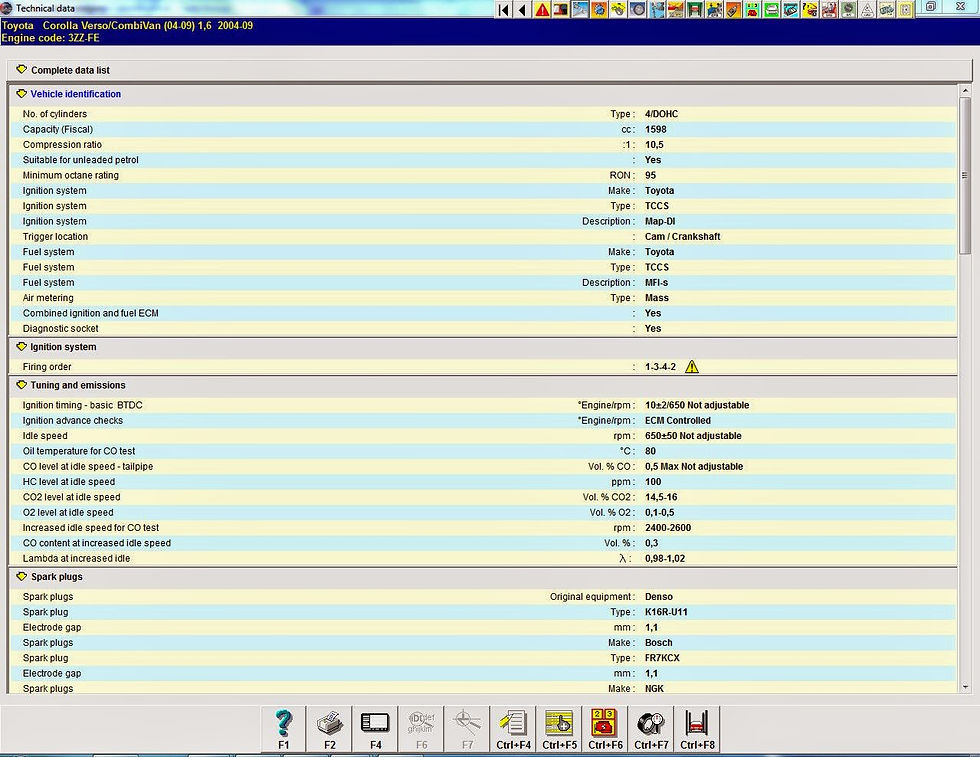Go back with the left arrow toolbar icon

(x=522, y=9)
